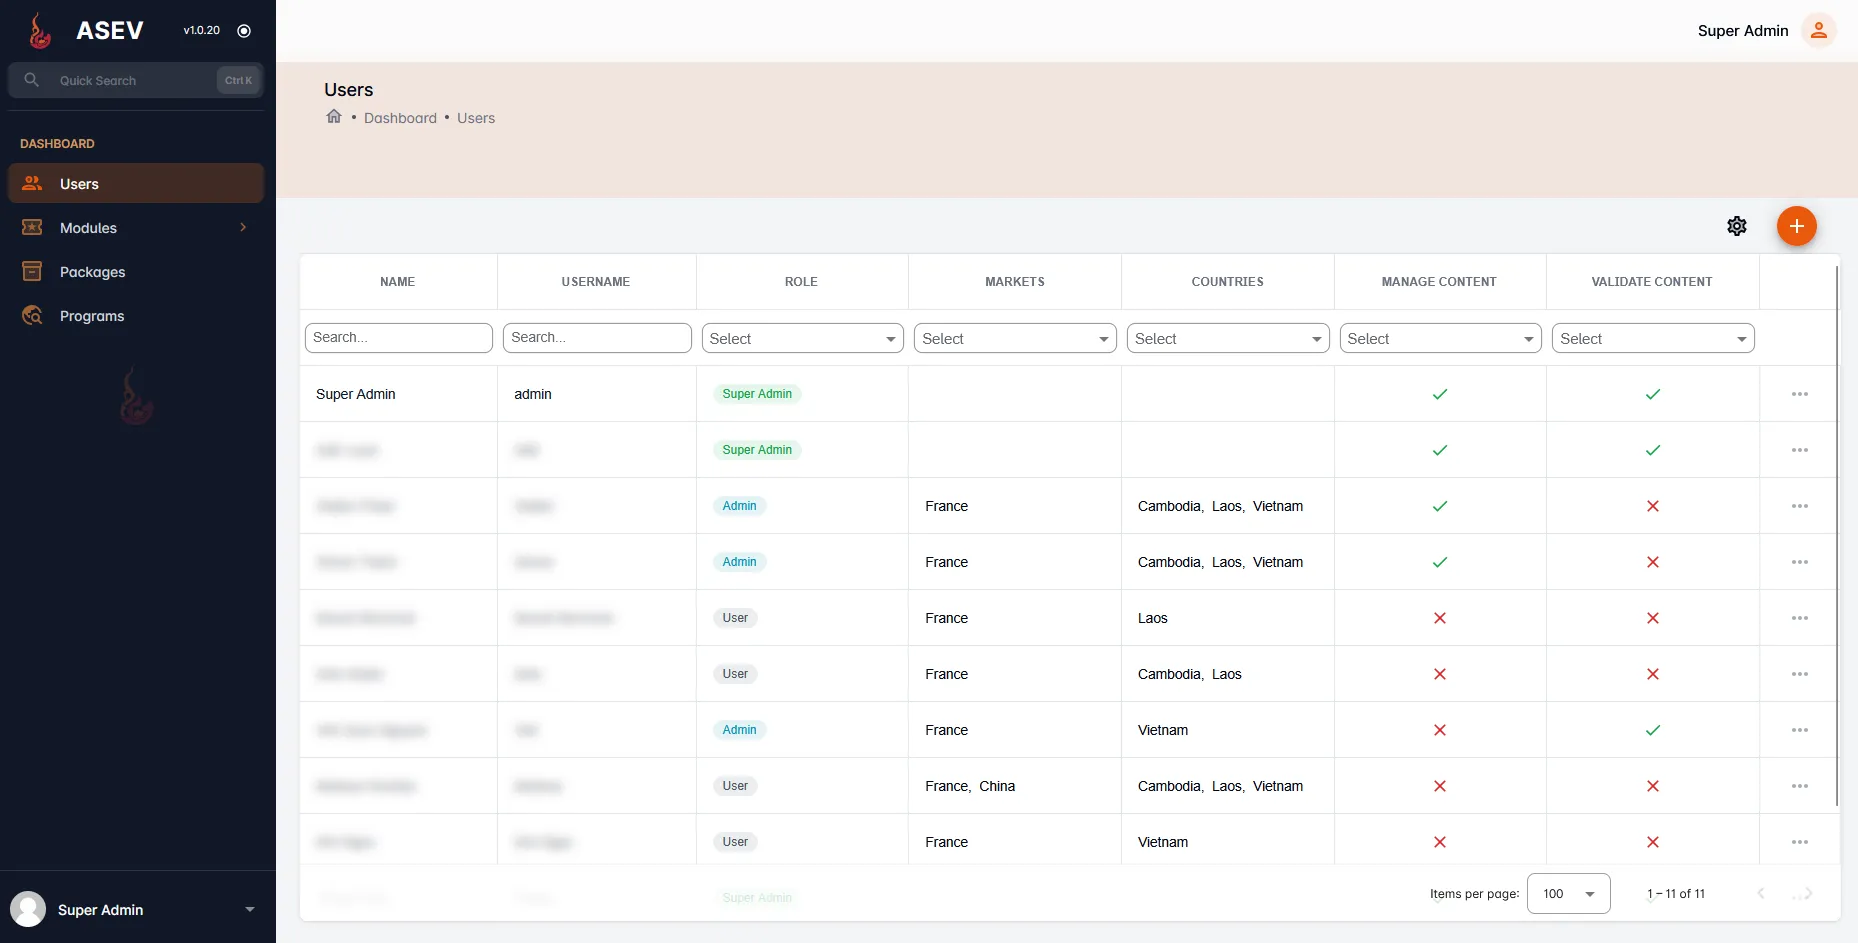Click the previous page arrow

pos(1761,893)
